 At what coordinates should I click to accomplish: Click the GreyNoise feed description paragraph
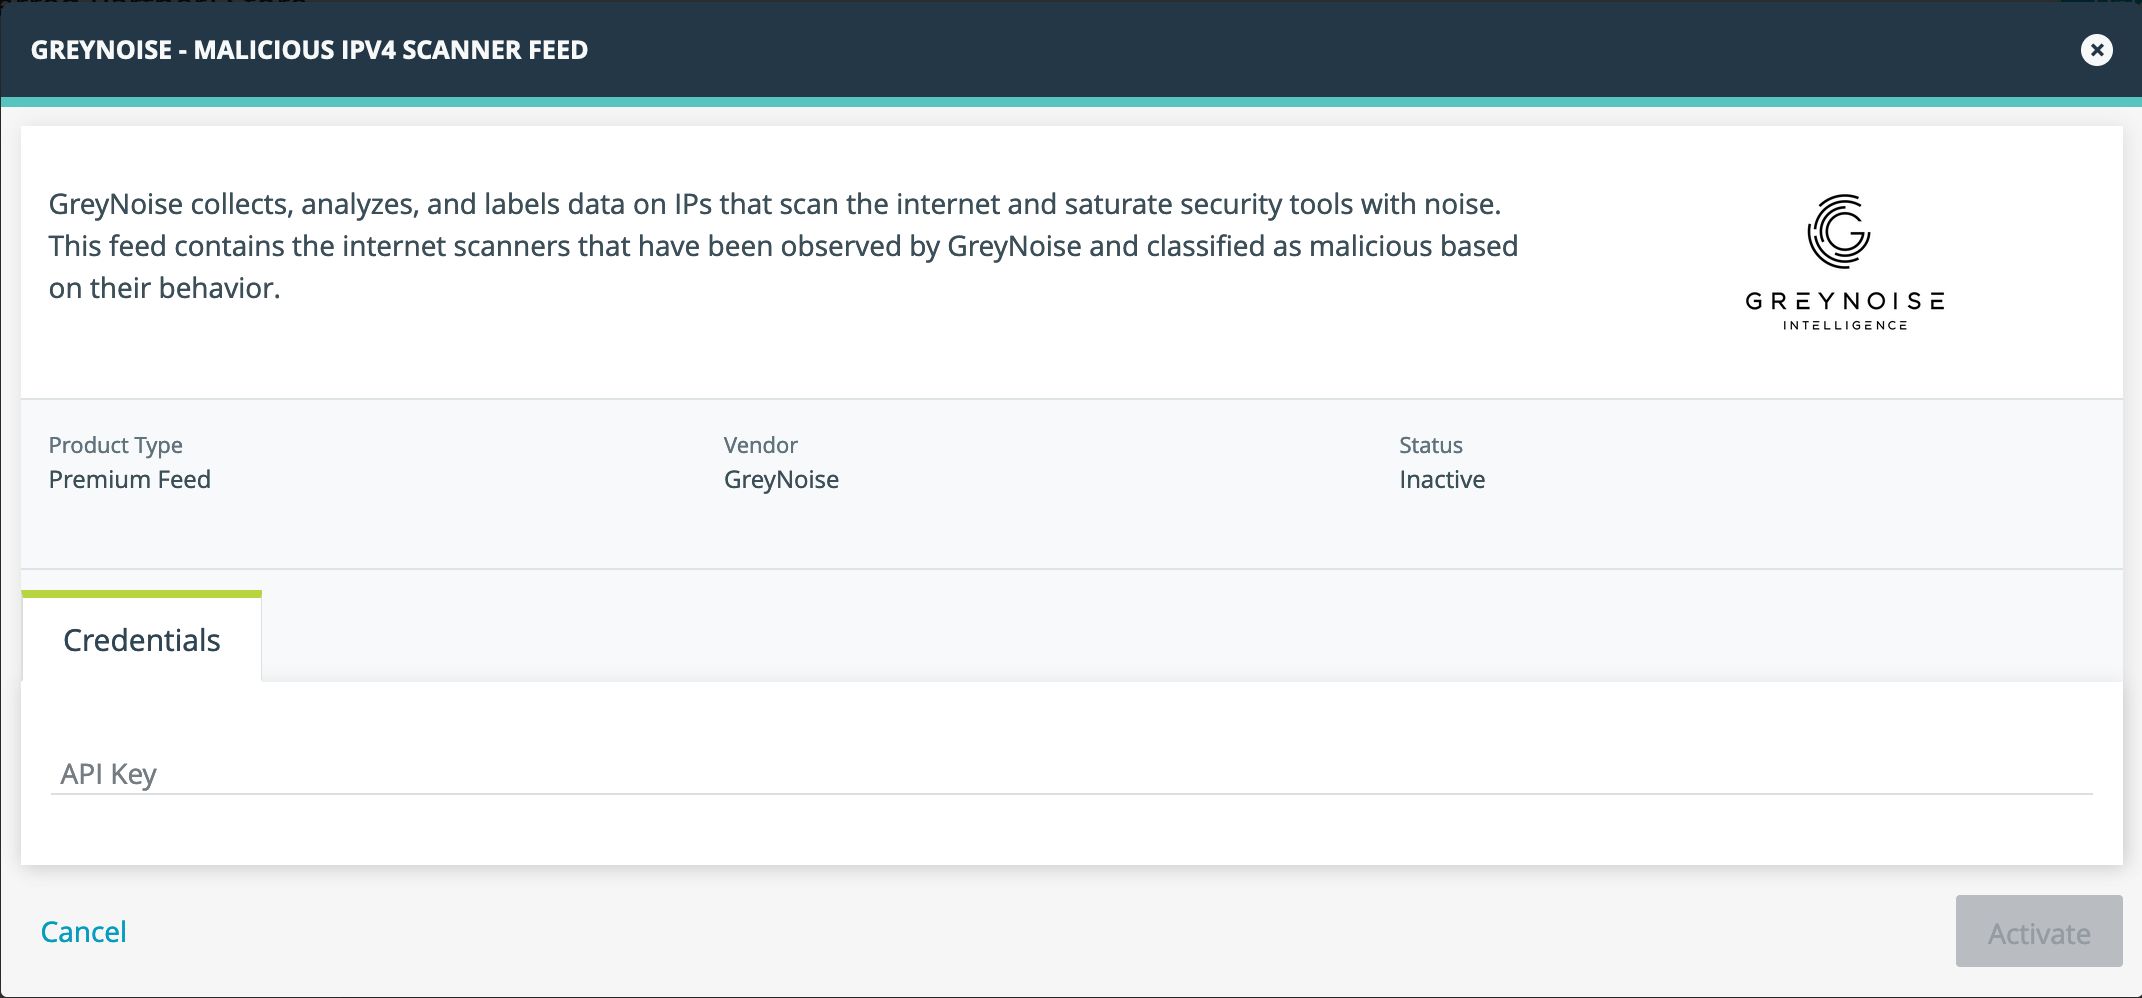[x=784, y=246]
